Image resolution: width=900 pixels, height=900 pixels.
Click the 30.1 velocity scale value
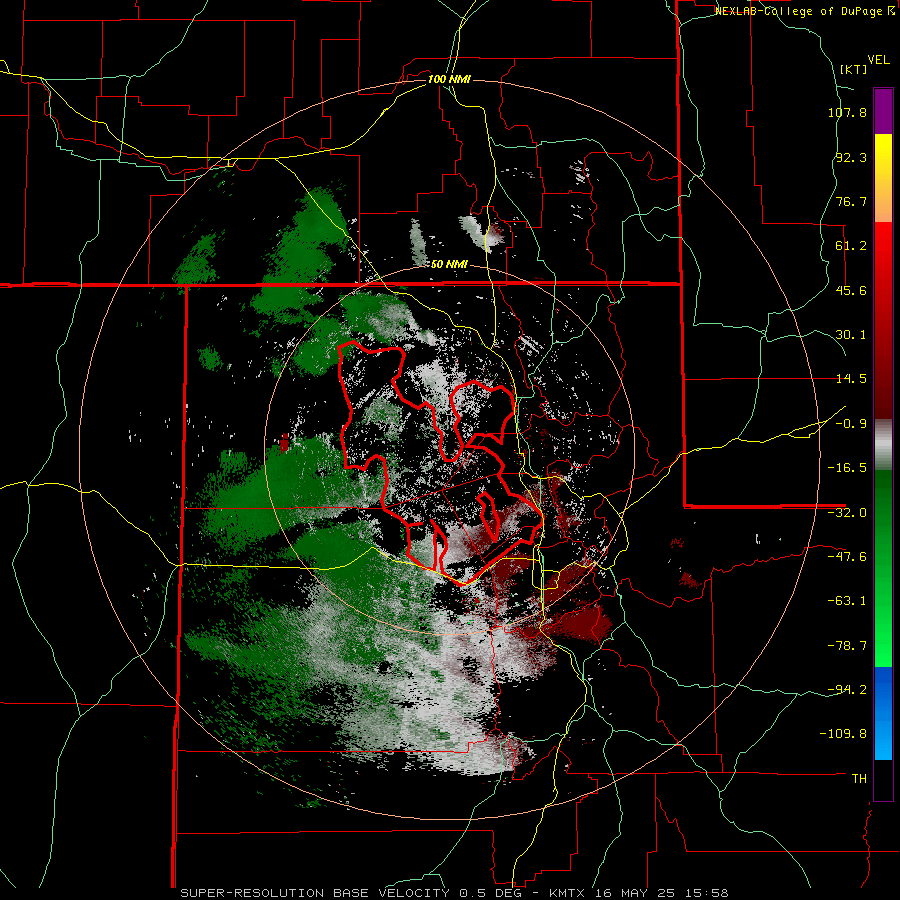click(x=851, y=335)
